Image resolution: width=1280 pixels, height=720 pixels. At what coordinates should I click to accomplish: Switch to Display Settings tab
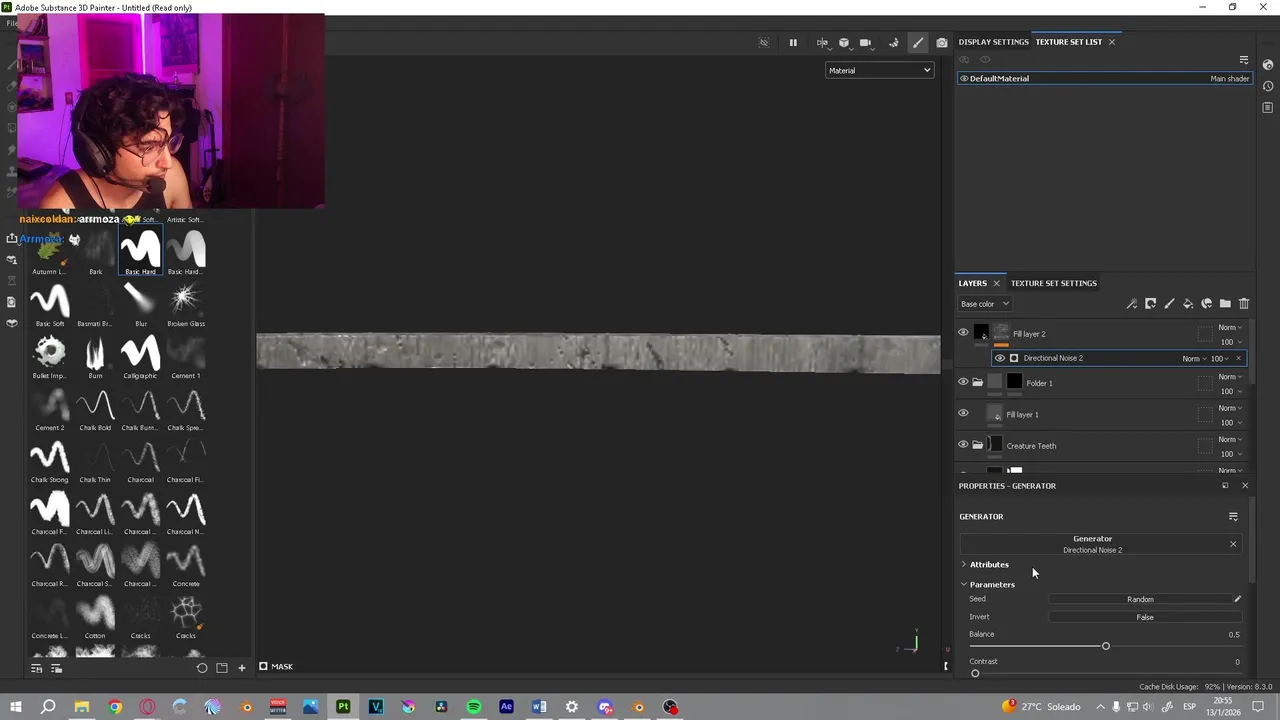(993, 42)
